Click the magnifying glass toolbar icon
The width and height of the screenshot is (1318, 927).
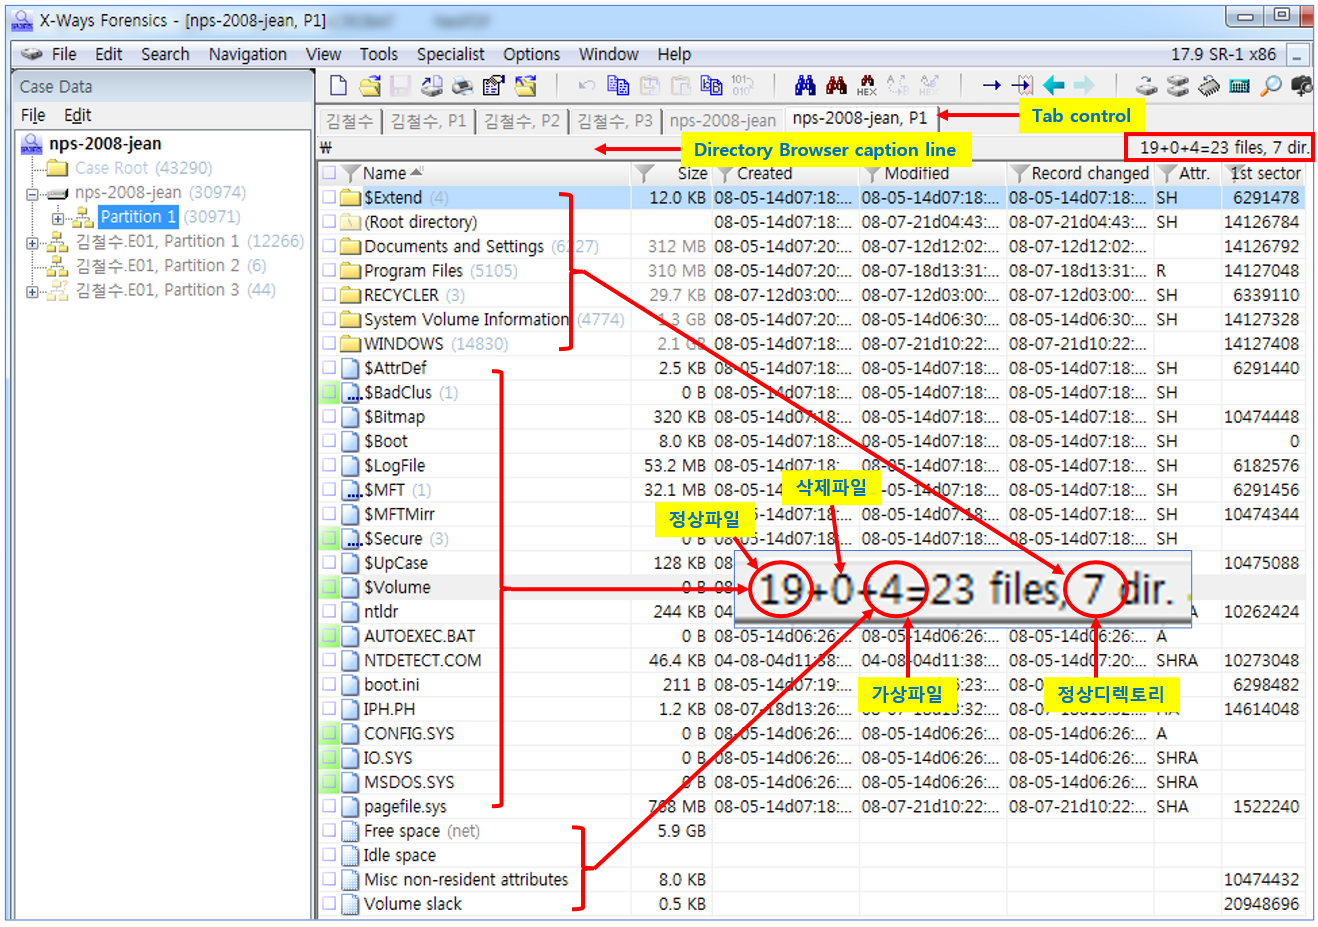[1271, 86]
